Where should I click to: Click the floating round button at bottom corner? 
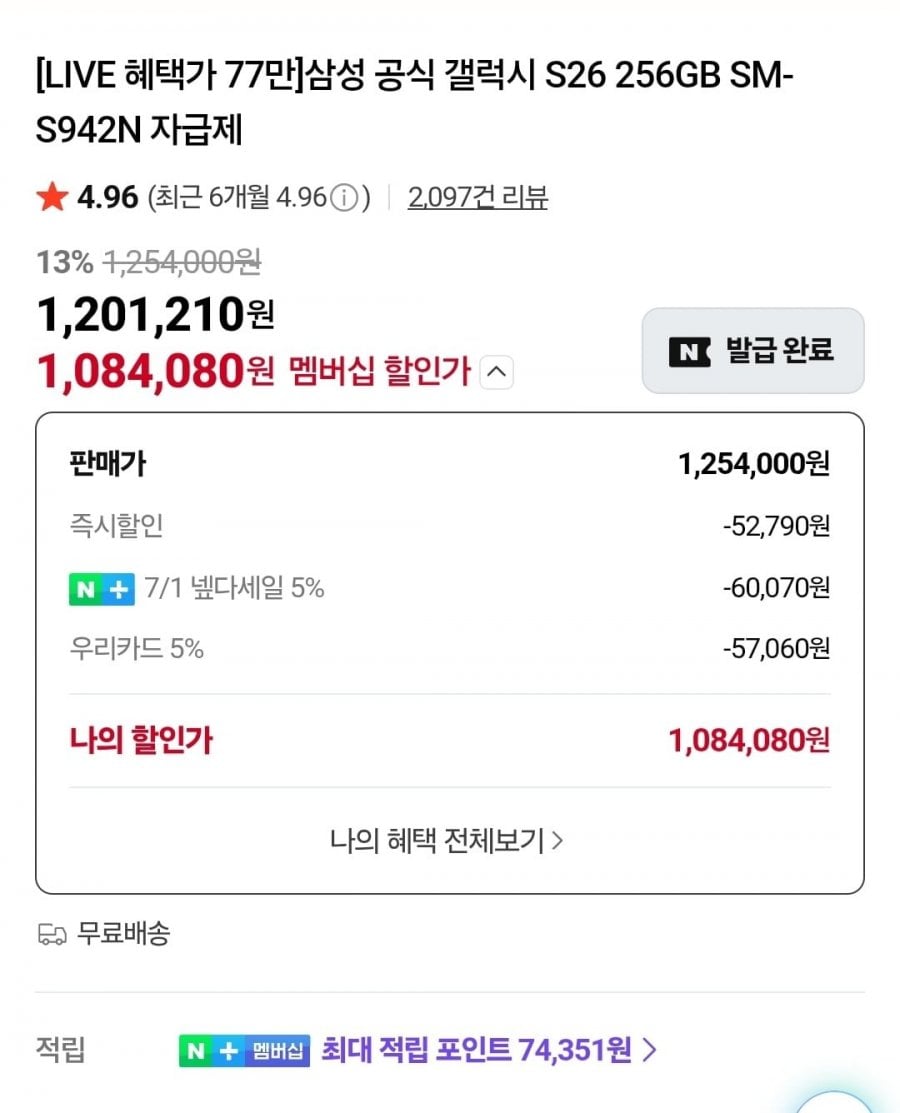point(833,1102)
